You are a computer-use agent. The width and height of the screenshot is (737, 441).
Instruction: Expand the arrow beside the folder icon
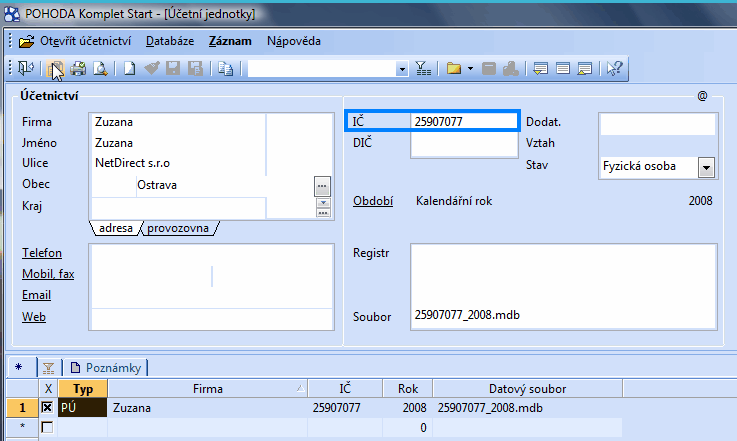[470, 69]
